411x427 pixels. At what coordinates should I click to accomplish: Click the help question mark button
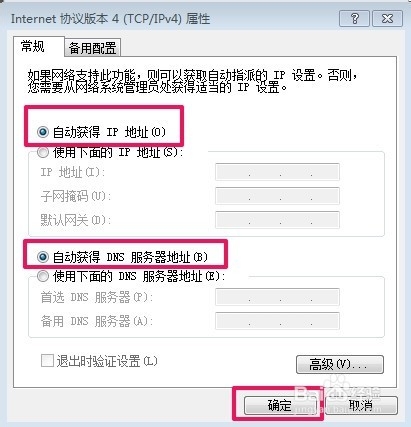[354, 18]
